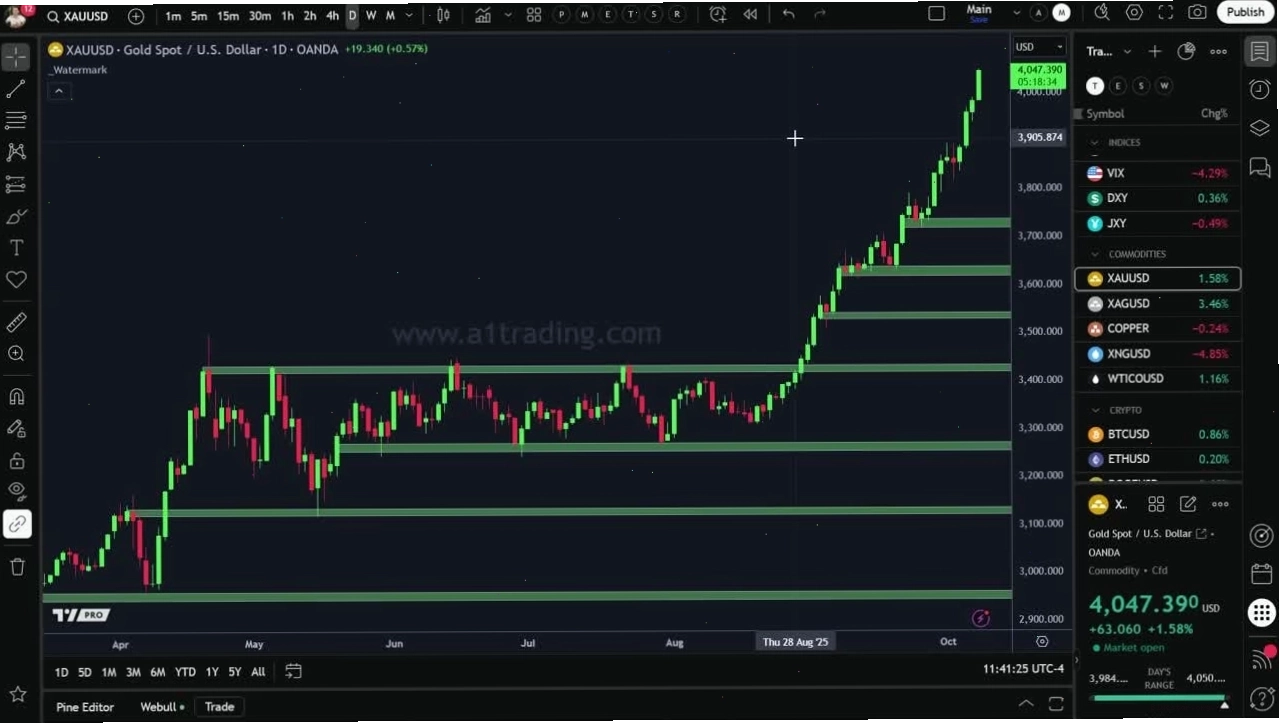Select BTCUSD in the watchlist
The image size is (1279, 724).
(x=1158, y=435)
